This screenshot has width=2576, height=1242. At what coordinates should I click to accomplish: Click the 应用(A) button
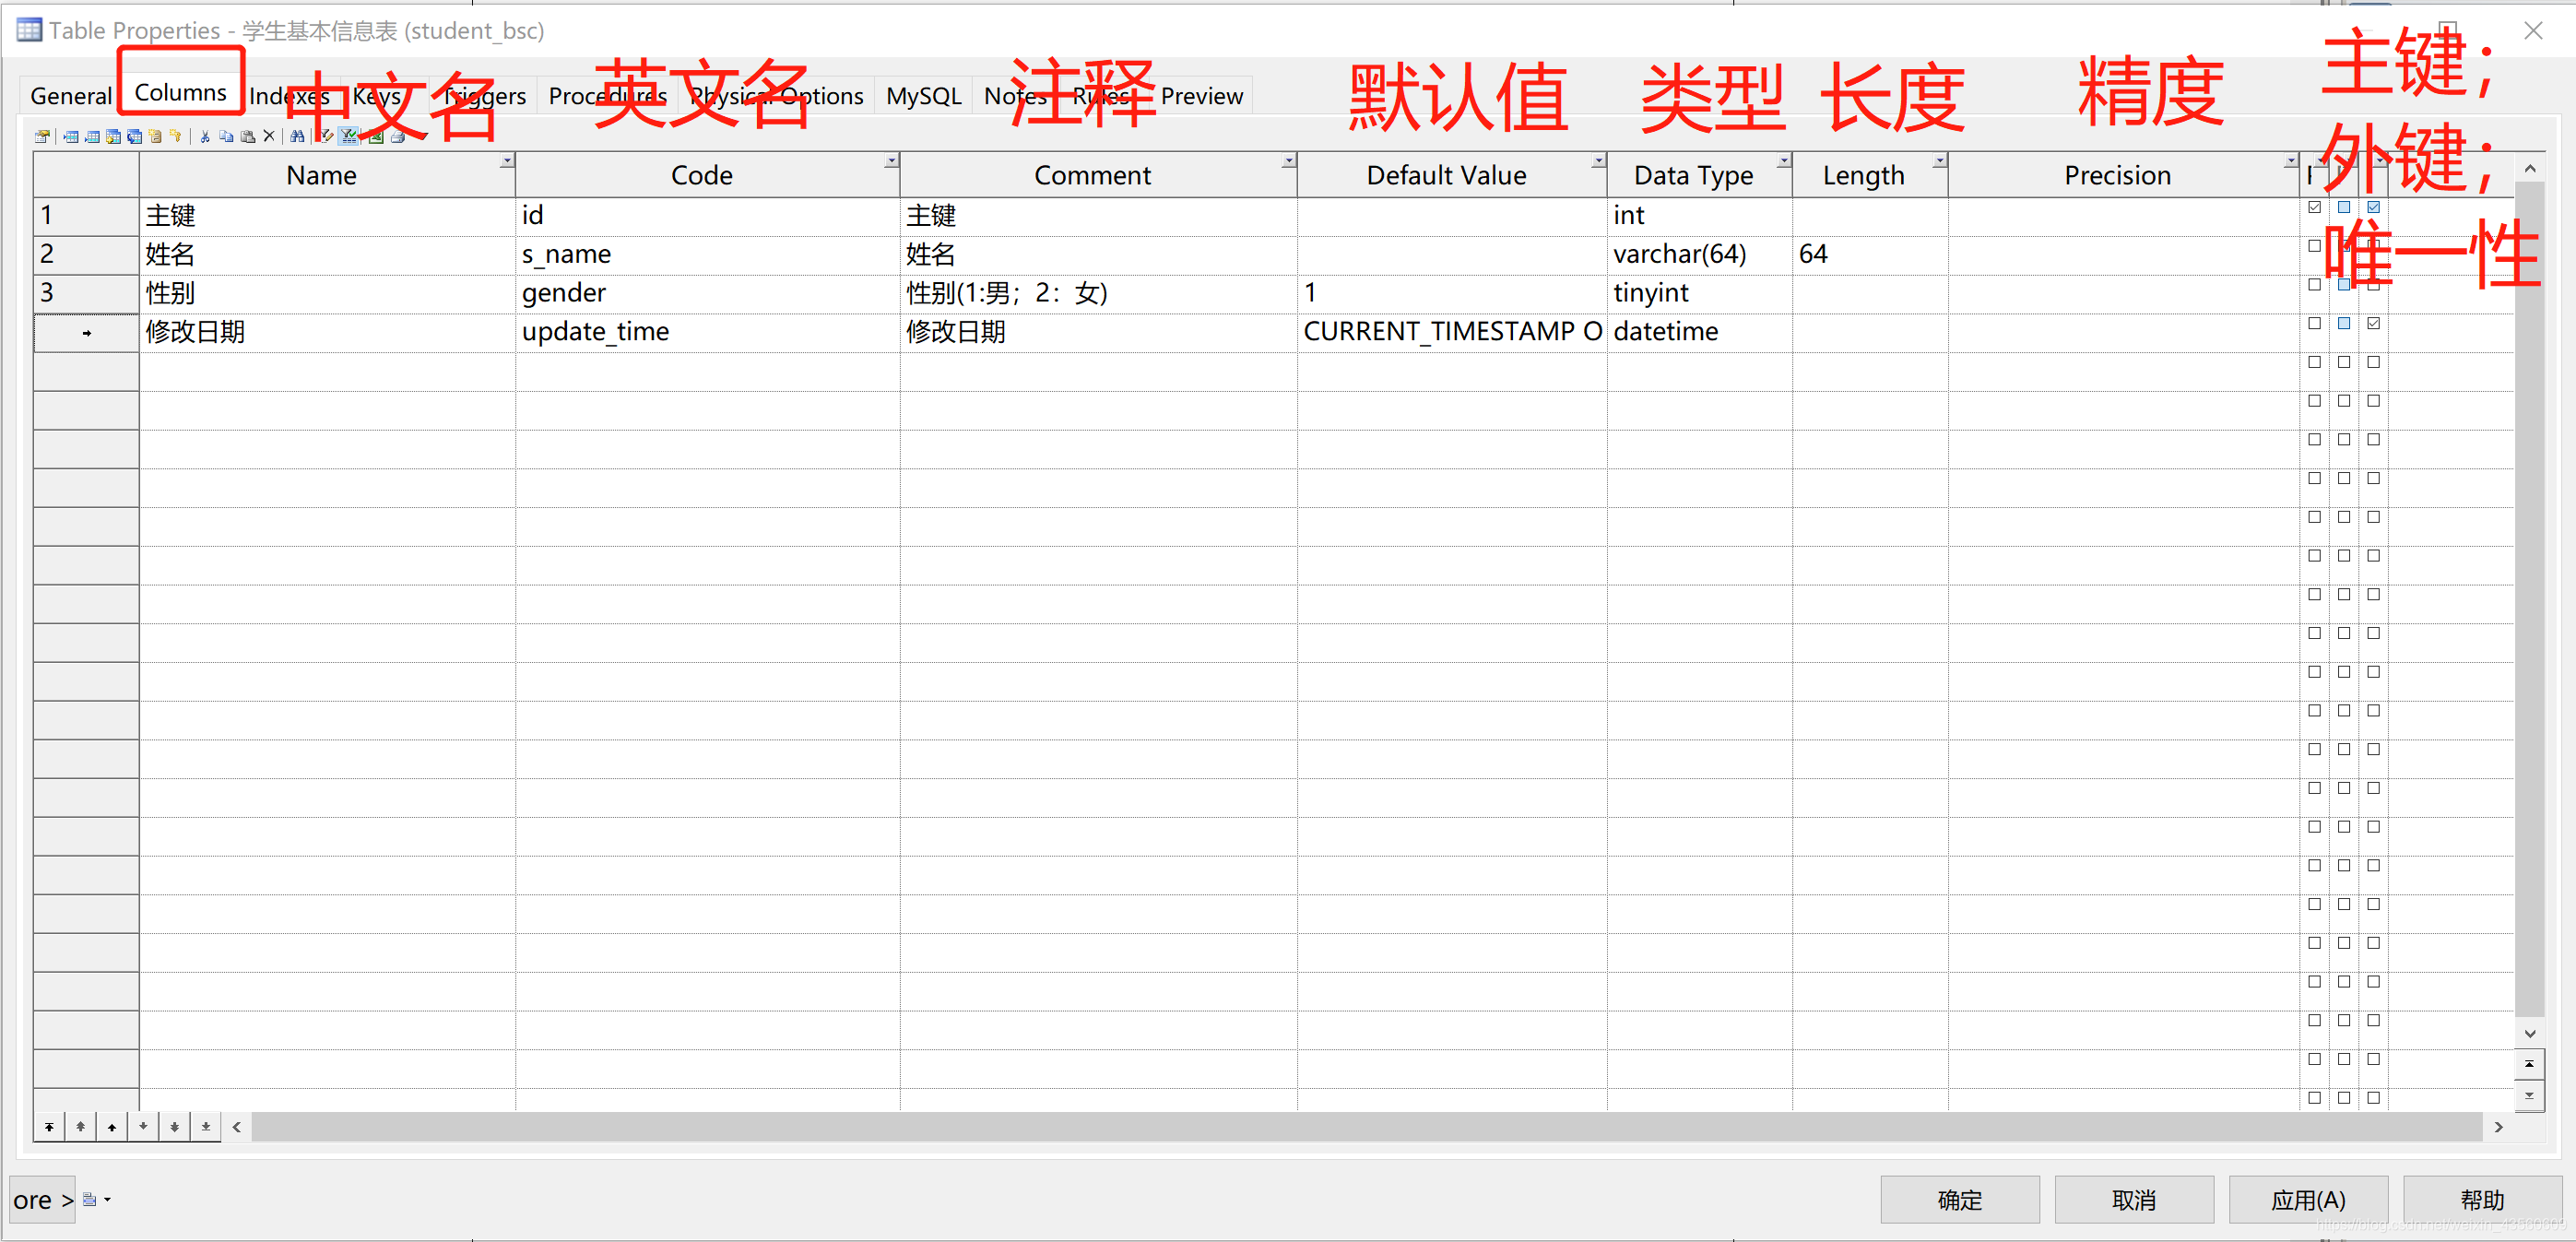coord(2307,1199)
